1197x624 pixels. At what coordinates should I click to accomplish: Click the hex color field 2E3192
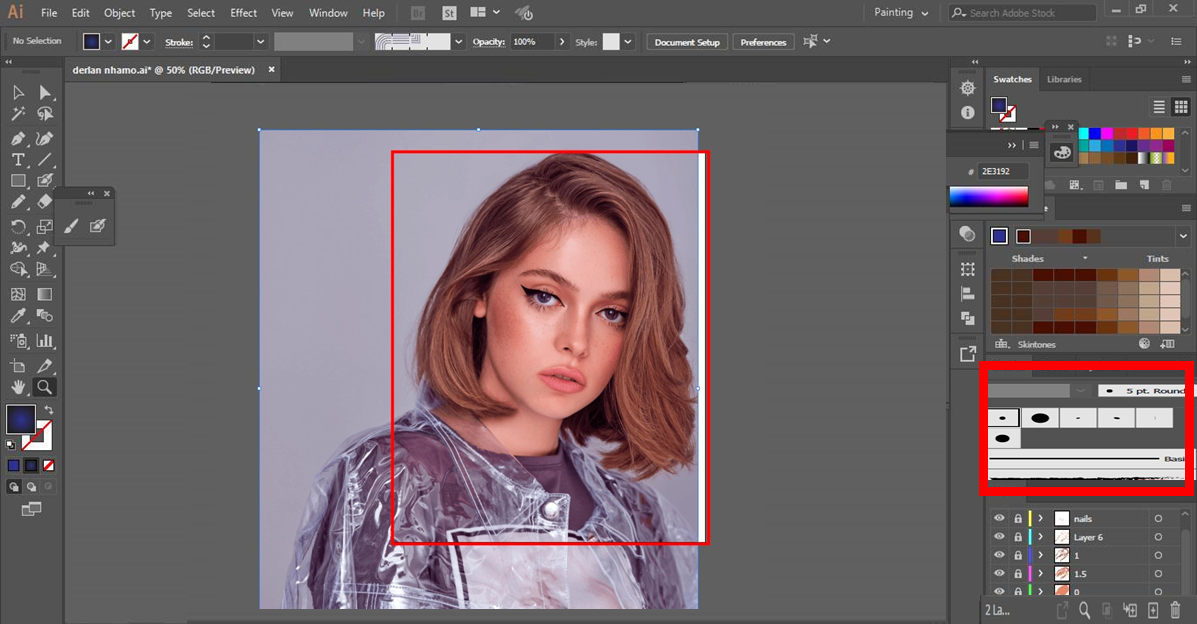coord(1003,171)
